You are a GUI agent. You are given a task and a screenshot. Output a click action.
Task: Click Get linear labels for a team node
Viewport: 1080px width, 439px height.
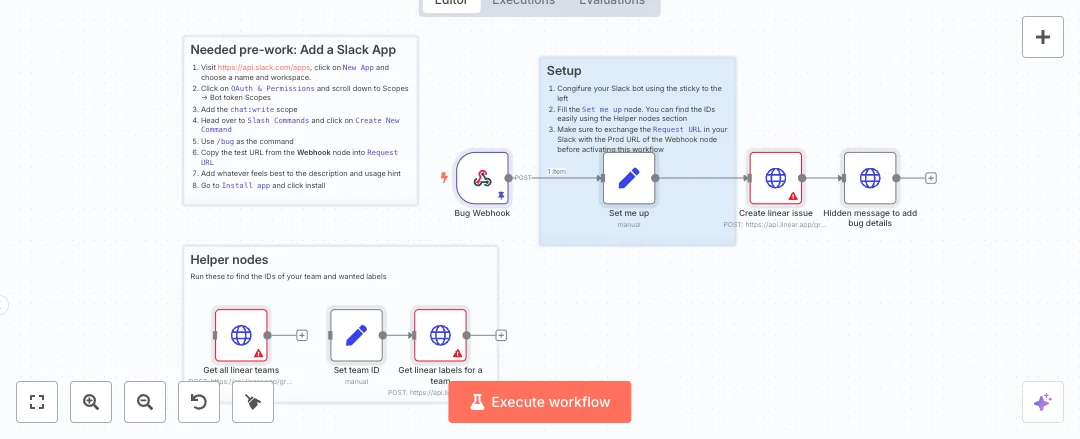tap(440, 335)
